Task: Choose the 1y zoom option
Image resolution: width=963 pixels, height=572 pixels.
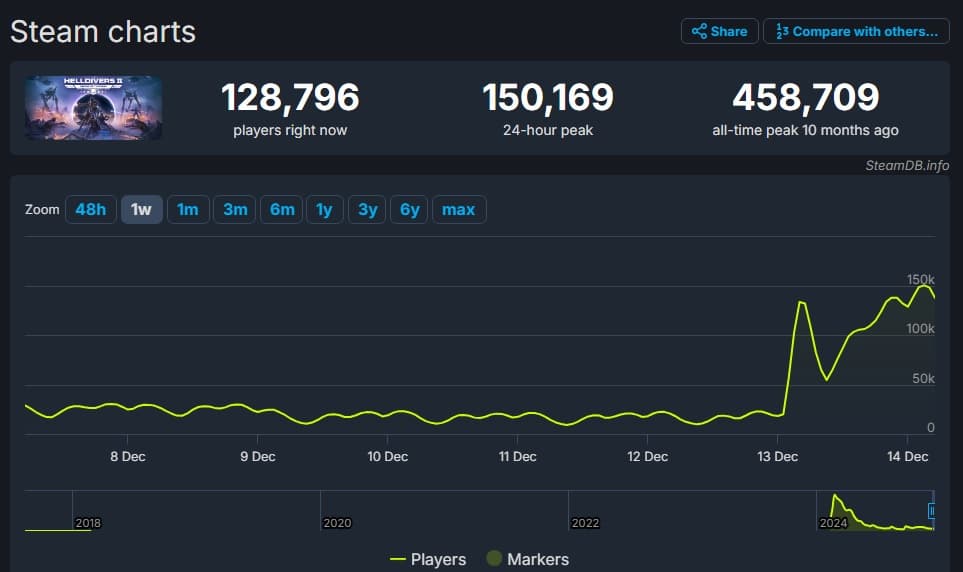Action: point(324,210)
